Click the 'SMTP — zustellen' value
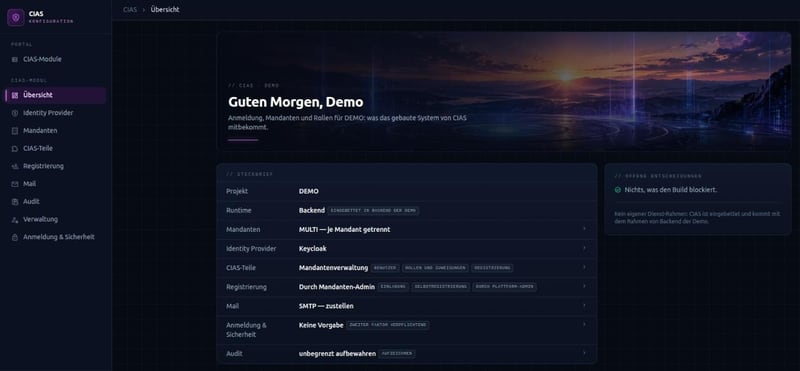This screenshot has width=800, height=371. point(326,306)
